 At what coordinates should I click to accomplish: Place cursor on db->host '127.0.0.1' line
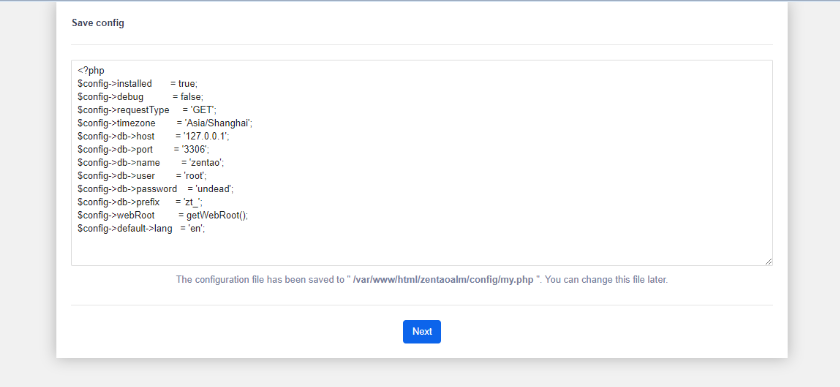click(x=153, y=136)
